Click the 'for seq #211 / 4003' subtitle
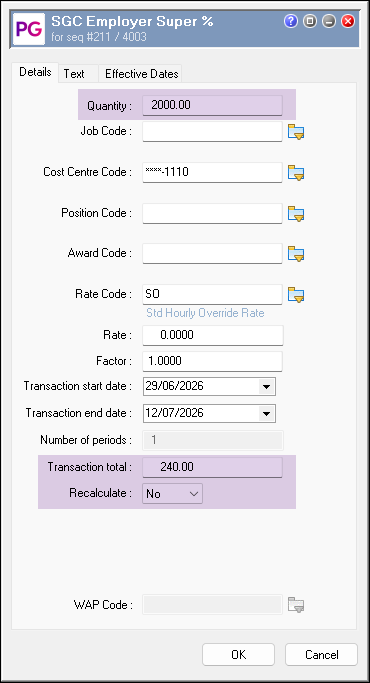Image resolution: width=370 pixels, height=683 pixels. 99,37
